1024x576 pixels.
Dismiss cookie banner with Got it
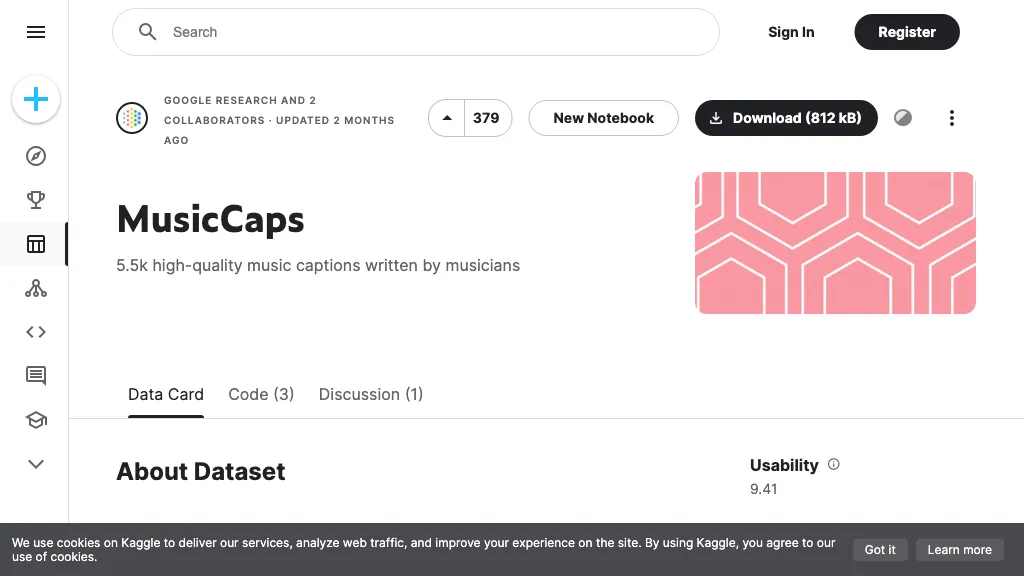[x=880, y=550]
